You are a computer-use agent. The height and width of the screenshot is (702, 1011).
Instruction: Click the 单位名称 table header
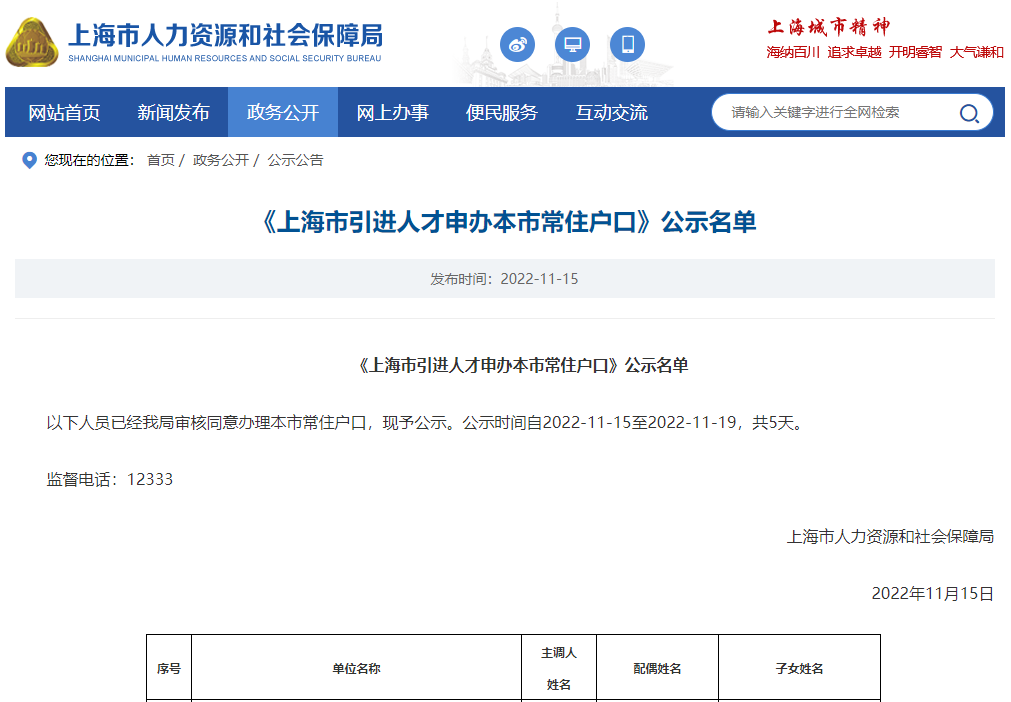(357, 668)
